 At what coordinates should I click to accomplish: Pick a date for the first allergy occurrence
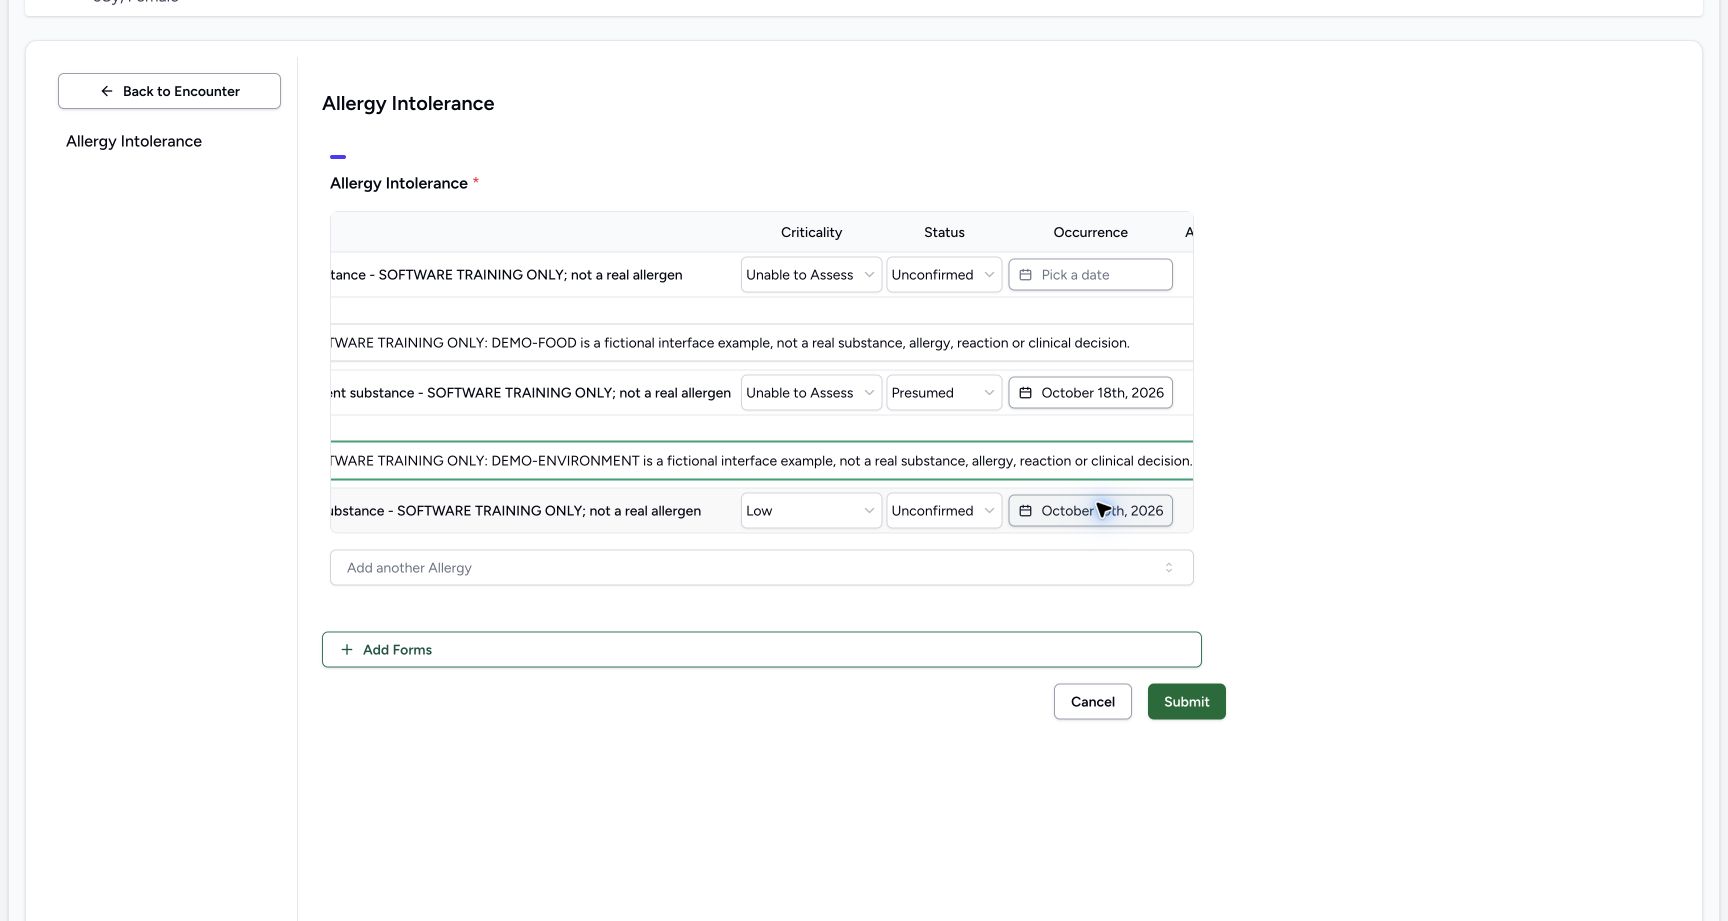pos(1090,275)
